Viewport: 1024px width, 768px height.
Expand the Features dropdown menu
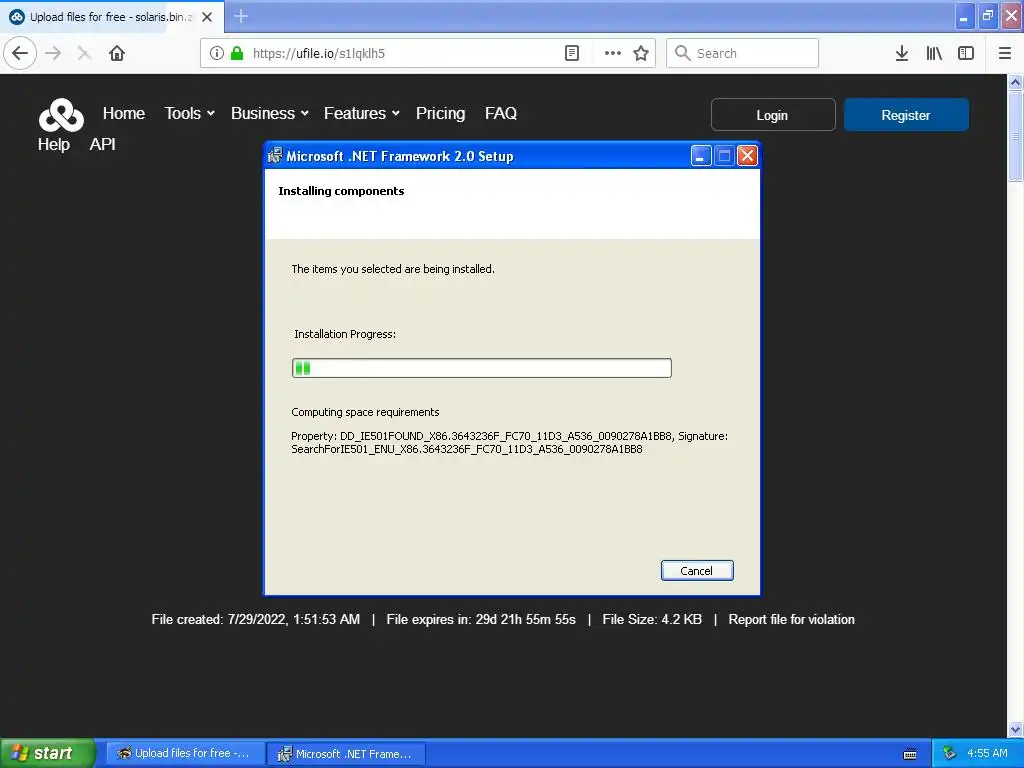(362, 113)
